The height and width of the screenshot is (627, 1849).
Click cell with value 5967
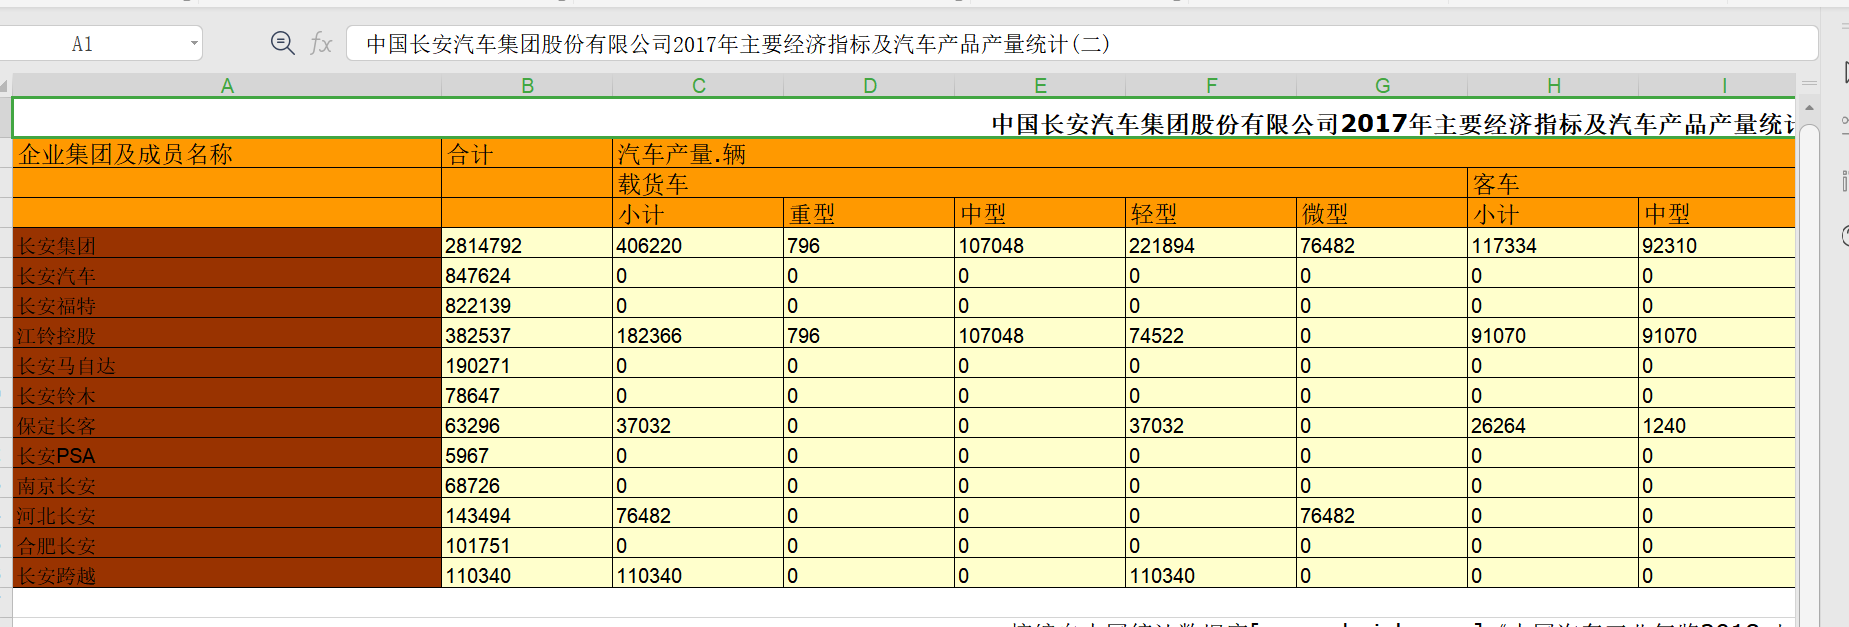(x=527, y=454)
